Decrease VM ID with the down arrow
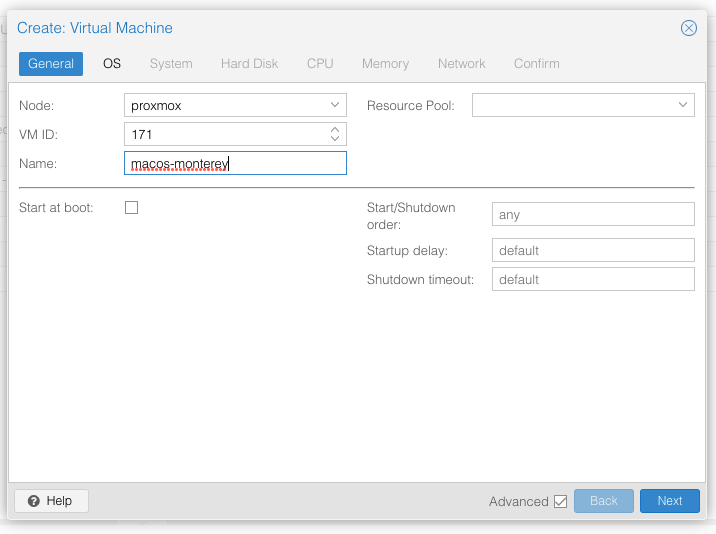This screenshot has width=716, height=534. point(335,138)
